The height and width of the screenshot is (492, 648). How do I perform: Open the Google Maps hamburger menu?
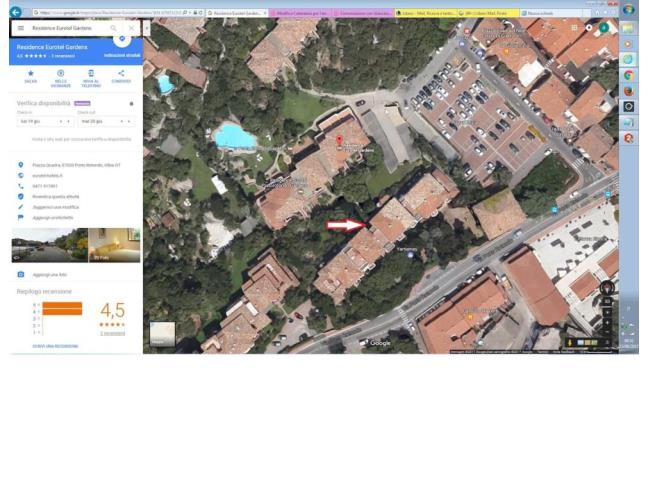click(21, 28)
